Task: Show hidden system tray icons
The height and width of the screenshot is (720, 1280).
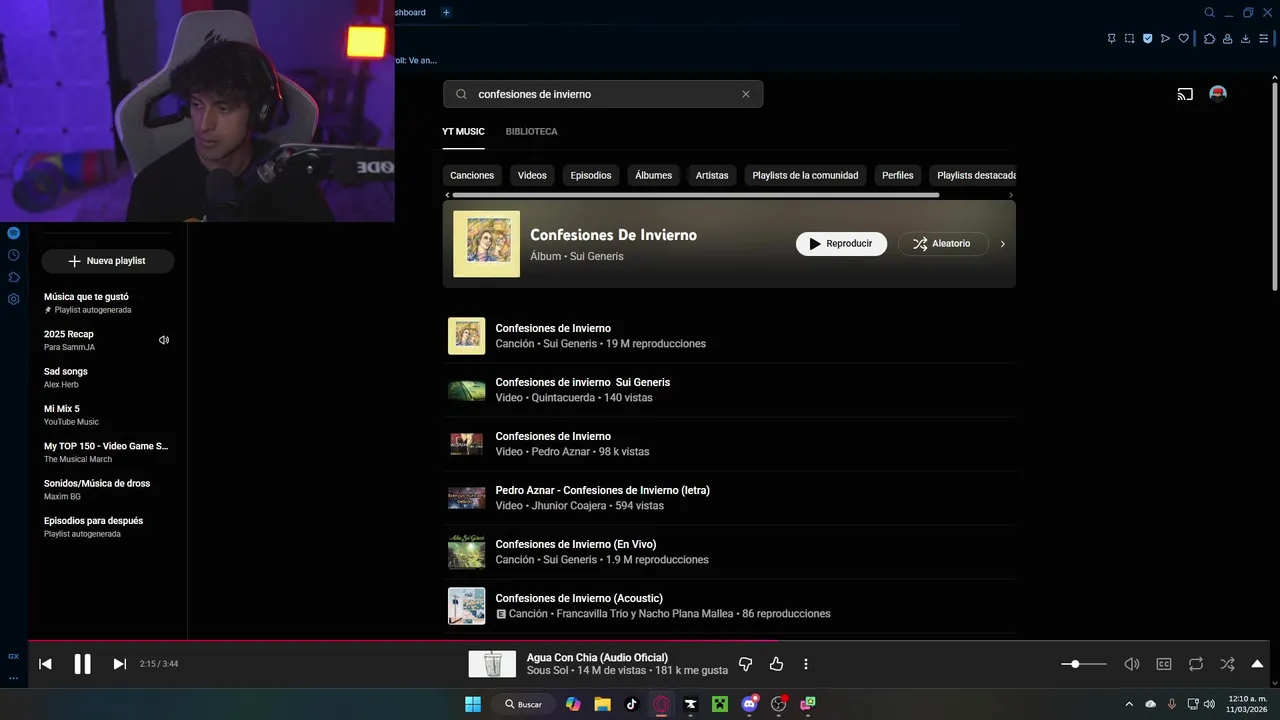Action: click(1129, 704)
